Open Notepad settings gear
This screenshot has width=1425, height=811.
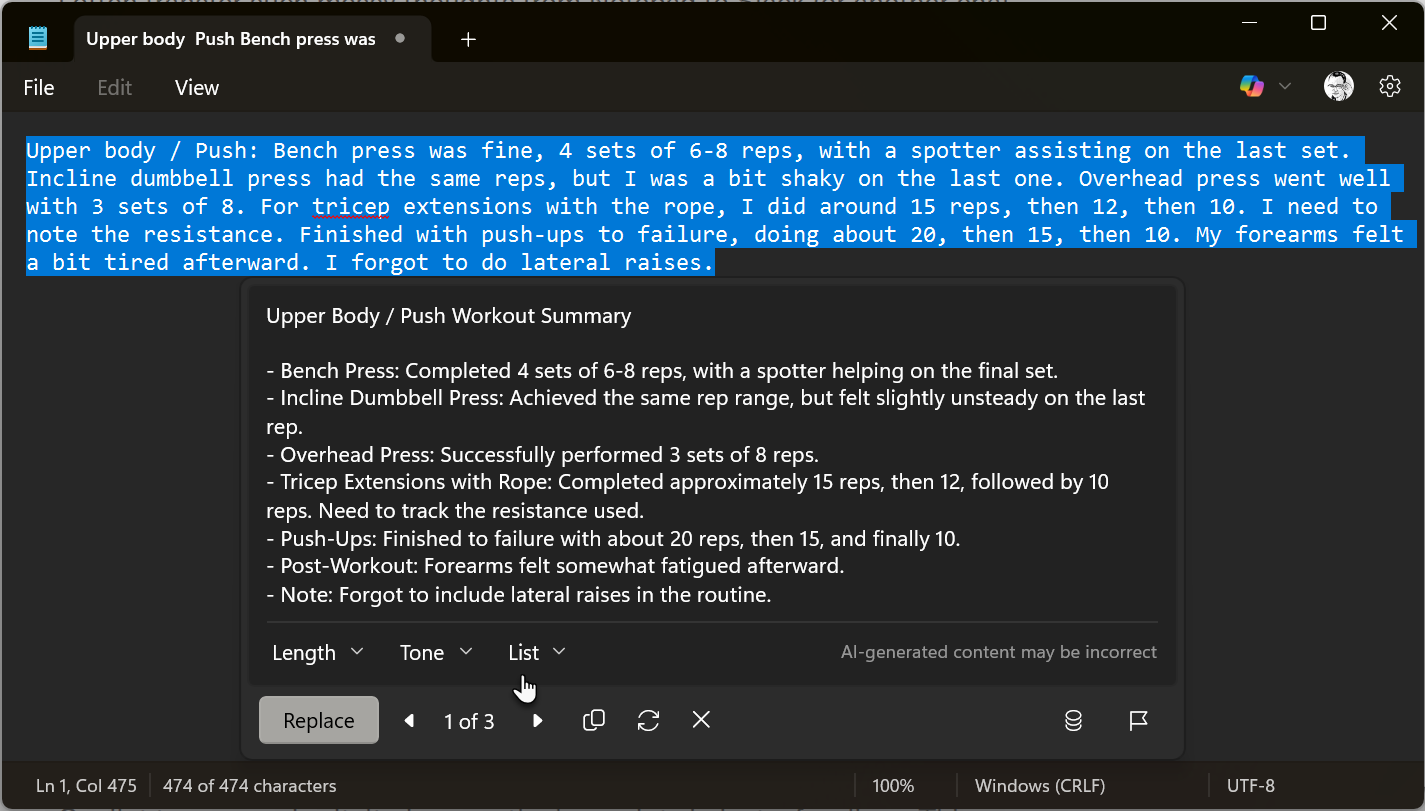point(1389,87)
